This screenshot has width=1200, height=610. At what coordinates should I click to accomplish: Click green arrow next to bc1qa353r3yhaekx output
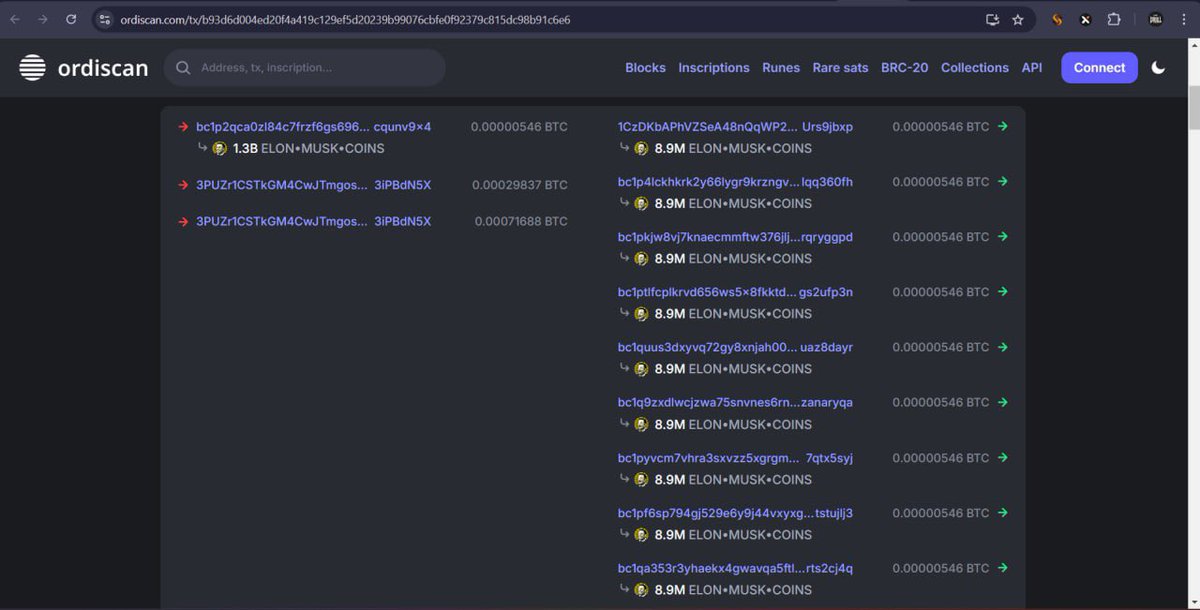tap(1003, 568)
